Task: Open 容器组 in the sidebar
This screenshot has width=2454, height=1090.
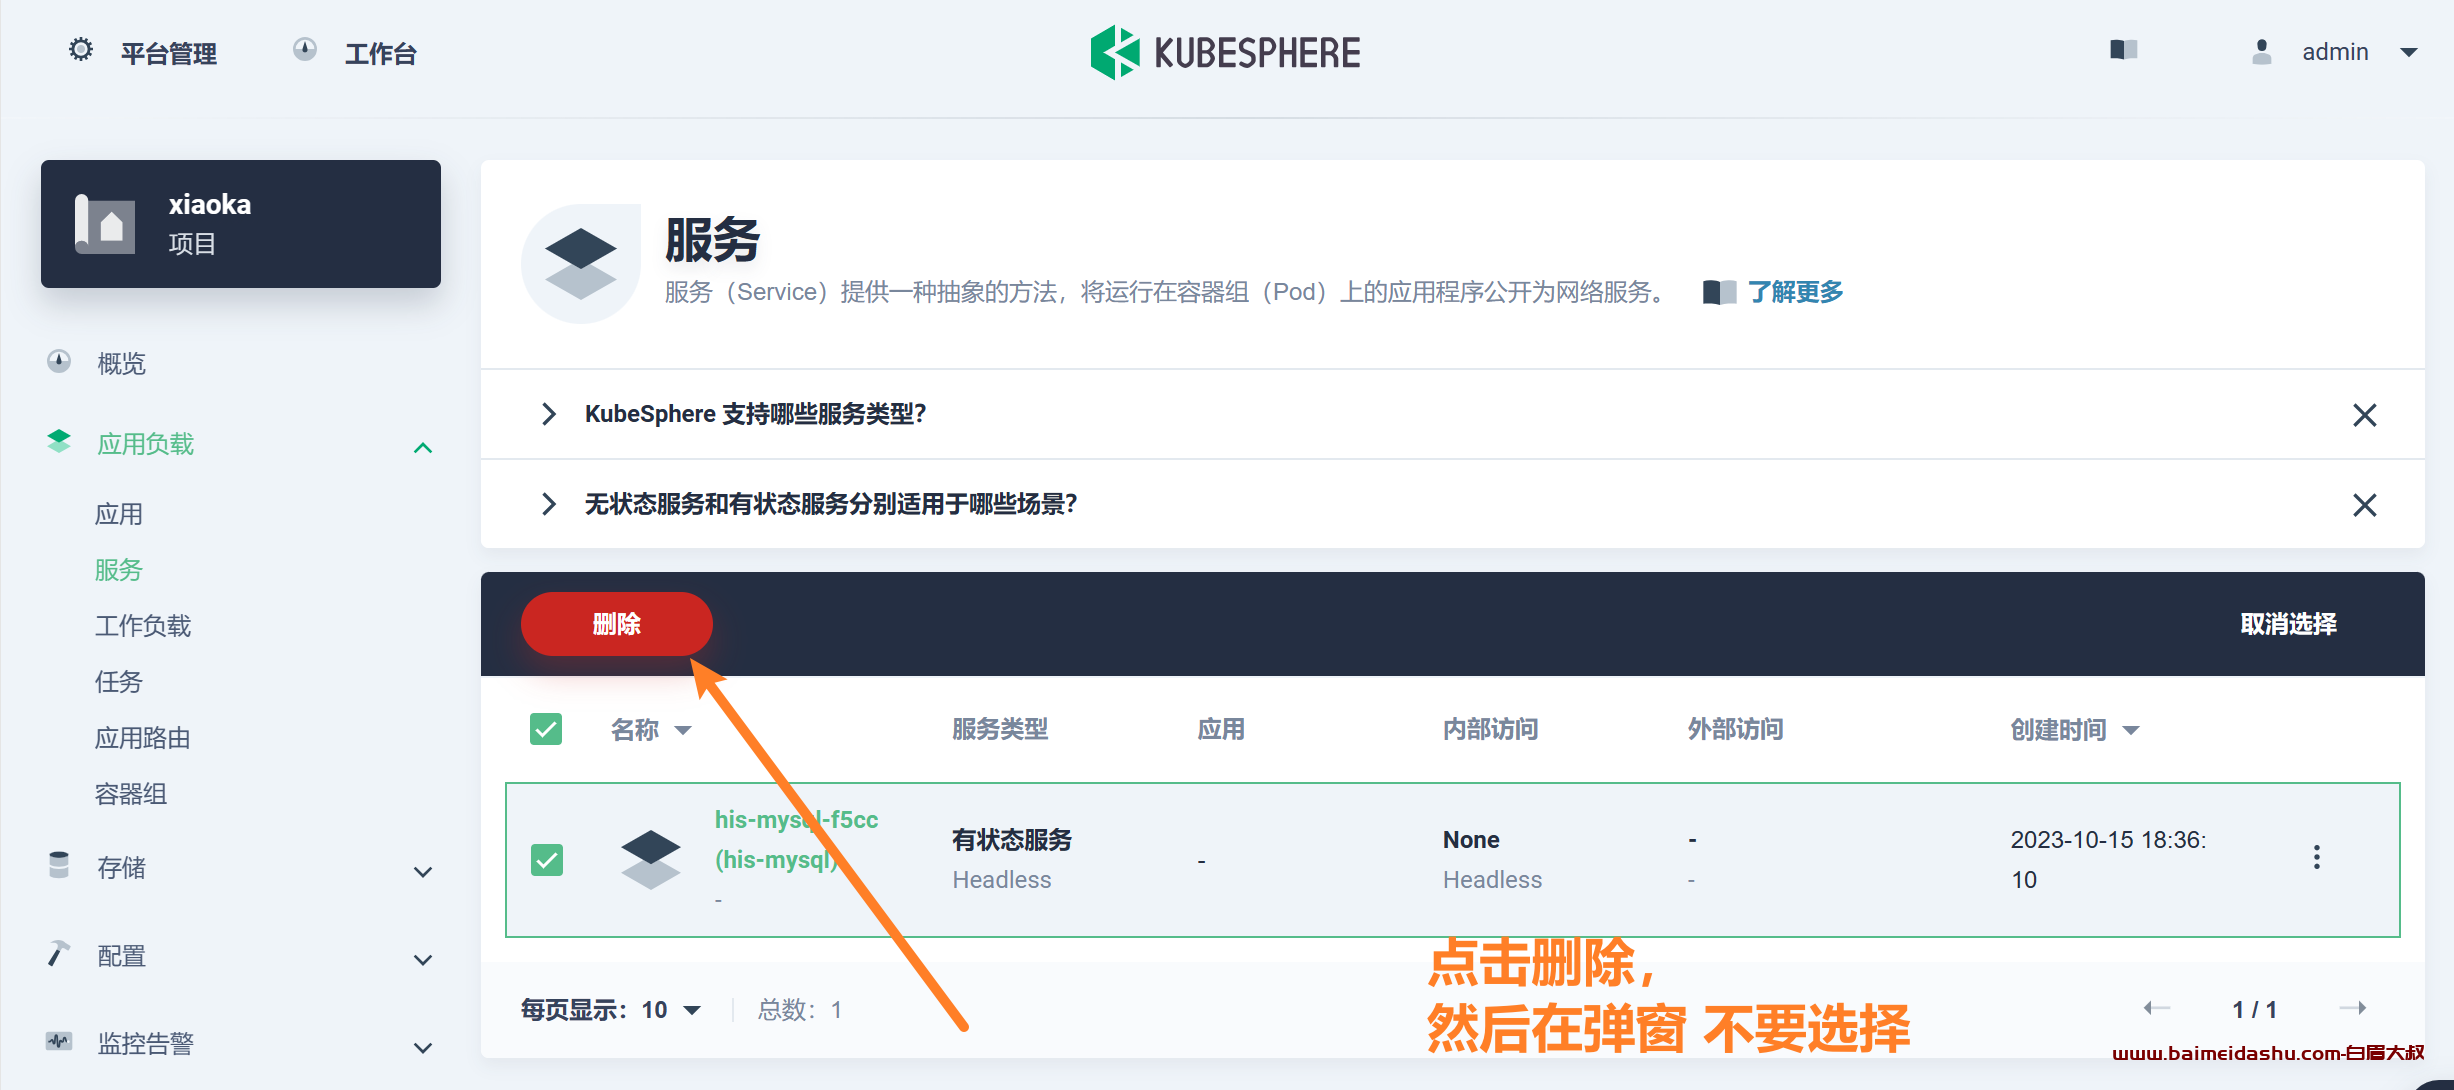Action: point(131,794)
